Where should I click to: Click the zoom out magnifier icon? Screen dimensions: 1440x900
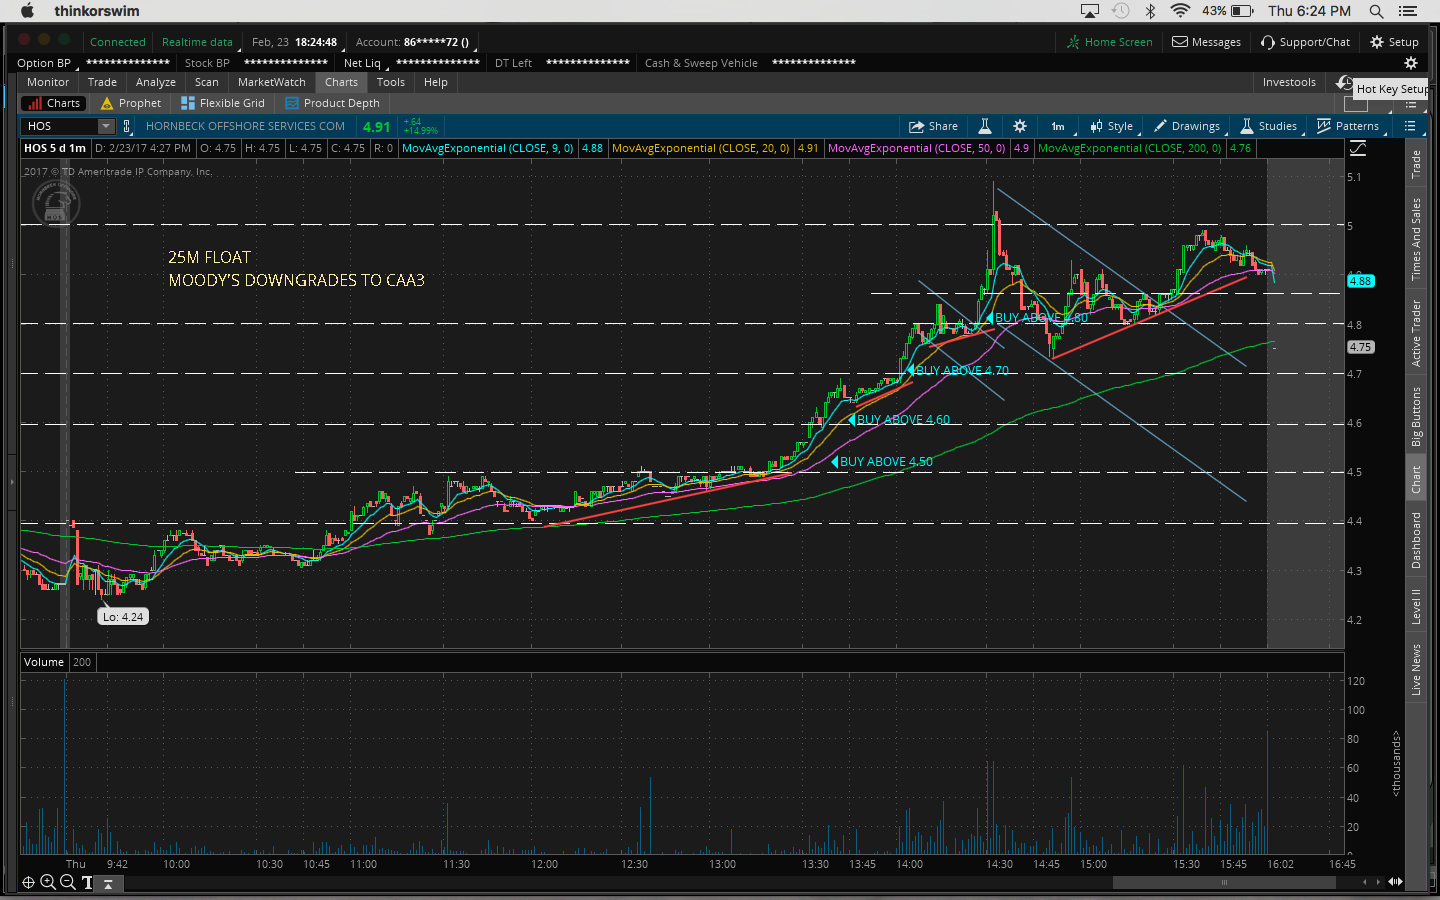[x=68, y=882]
